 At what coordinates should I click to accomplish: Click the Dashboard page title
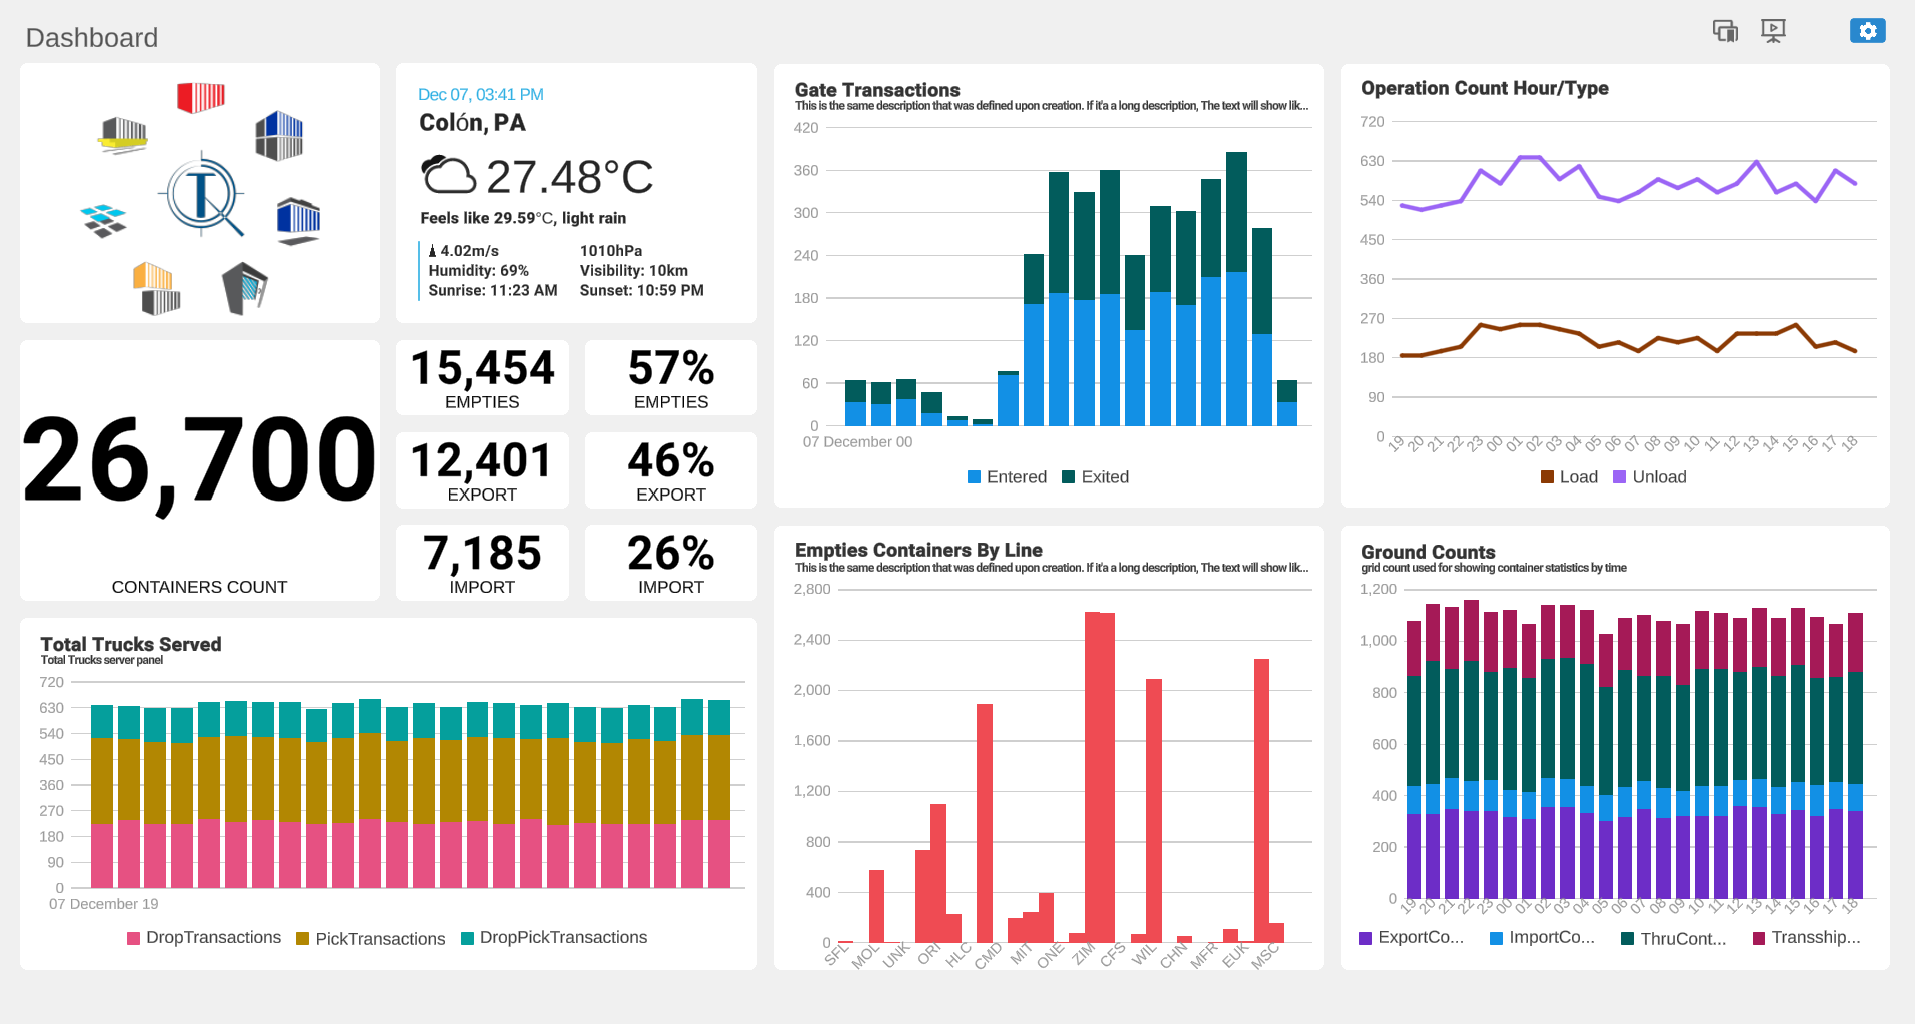pos(91,38)
